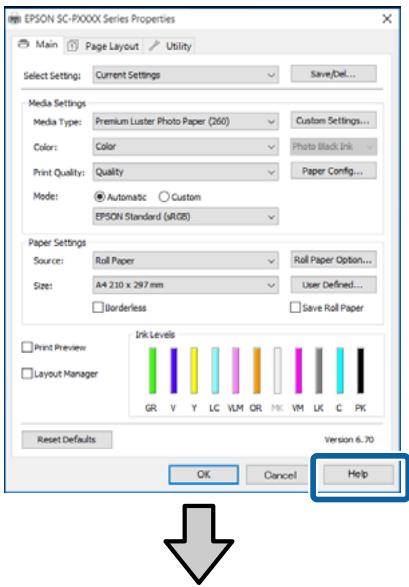Switch to the Utility tab

coord(171,46)
